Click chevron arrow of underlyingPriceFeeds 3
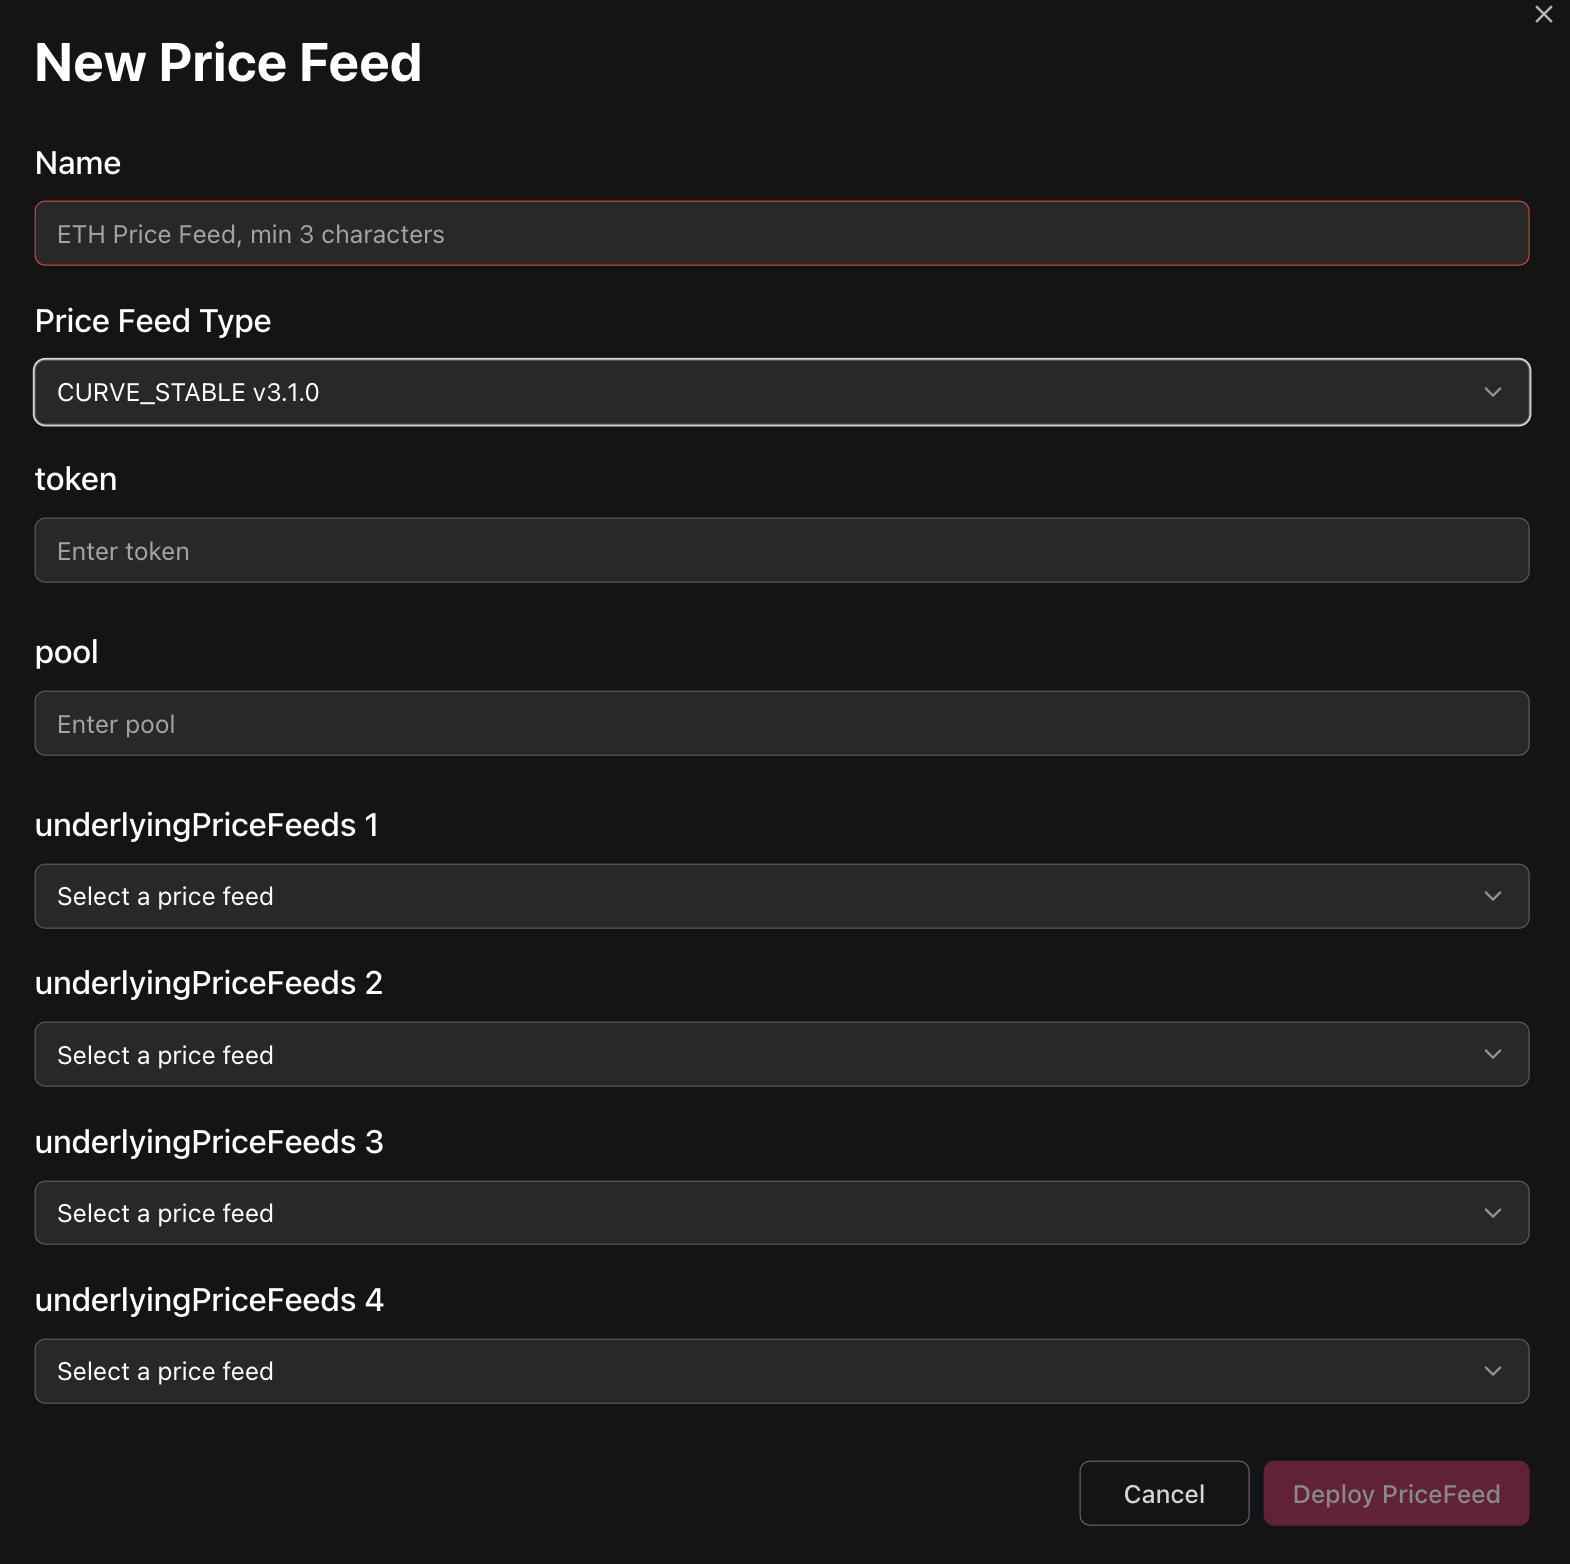The image size is (1570, 1564). pos(1492,1213)
